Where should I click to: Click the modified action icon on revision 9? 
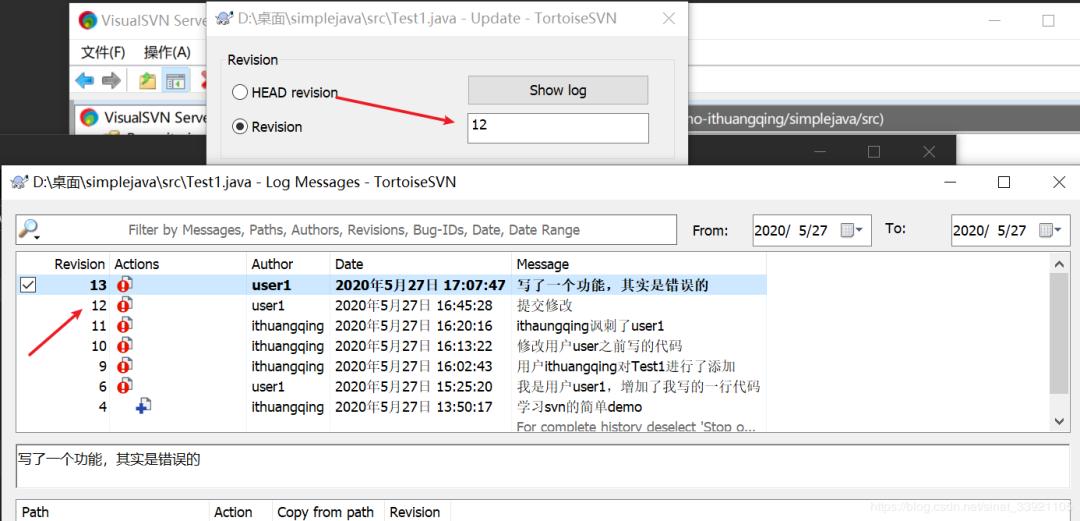coord(125,365)
